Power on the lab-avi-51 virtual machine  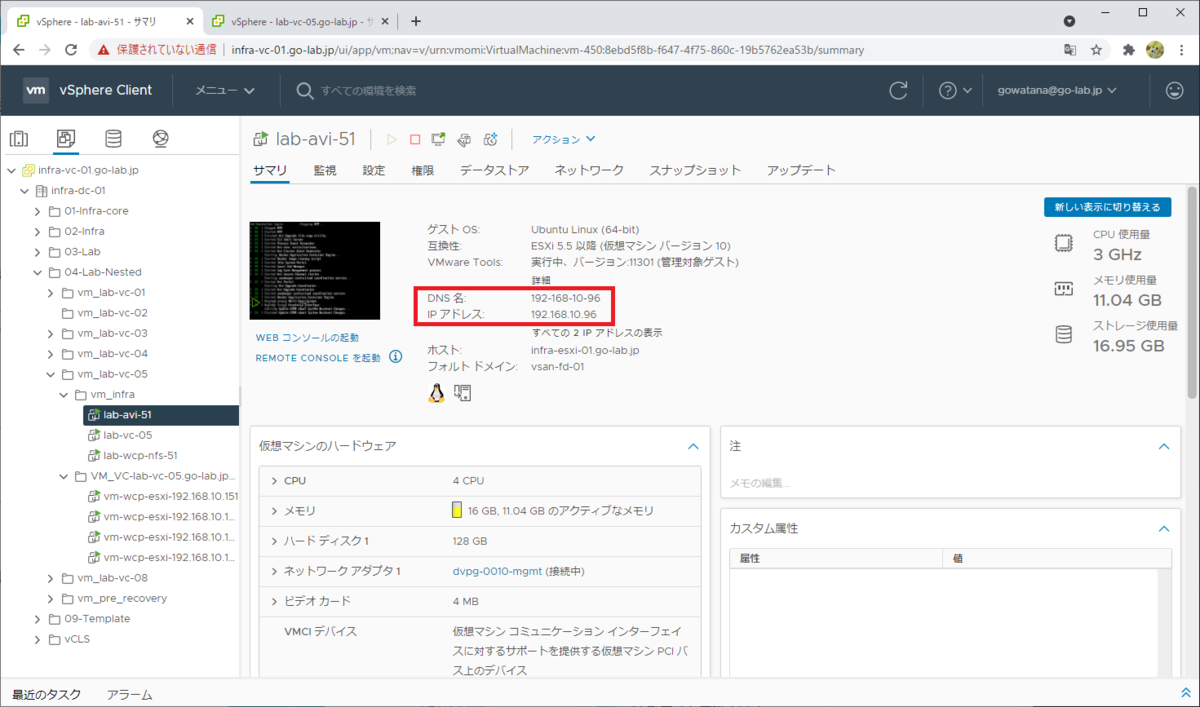tap(392, 139)
